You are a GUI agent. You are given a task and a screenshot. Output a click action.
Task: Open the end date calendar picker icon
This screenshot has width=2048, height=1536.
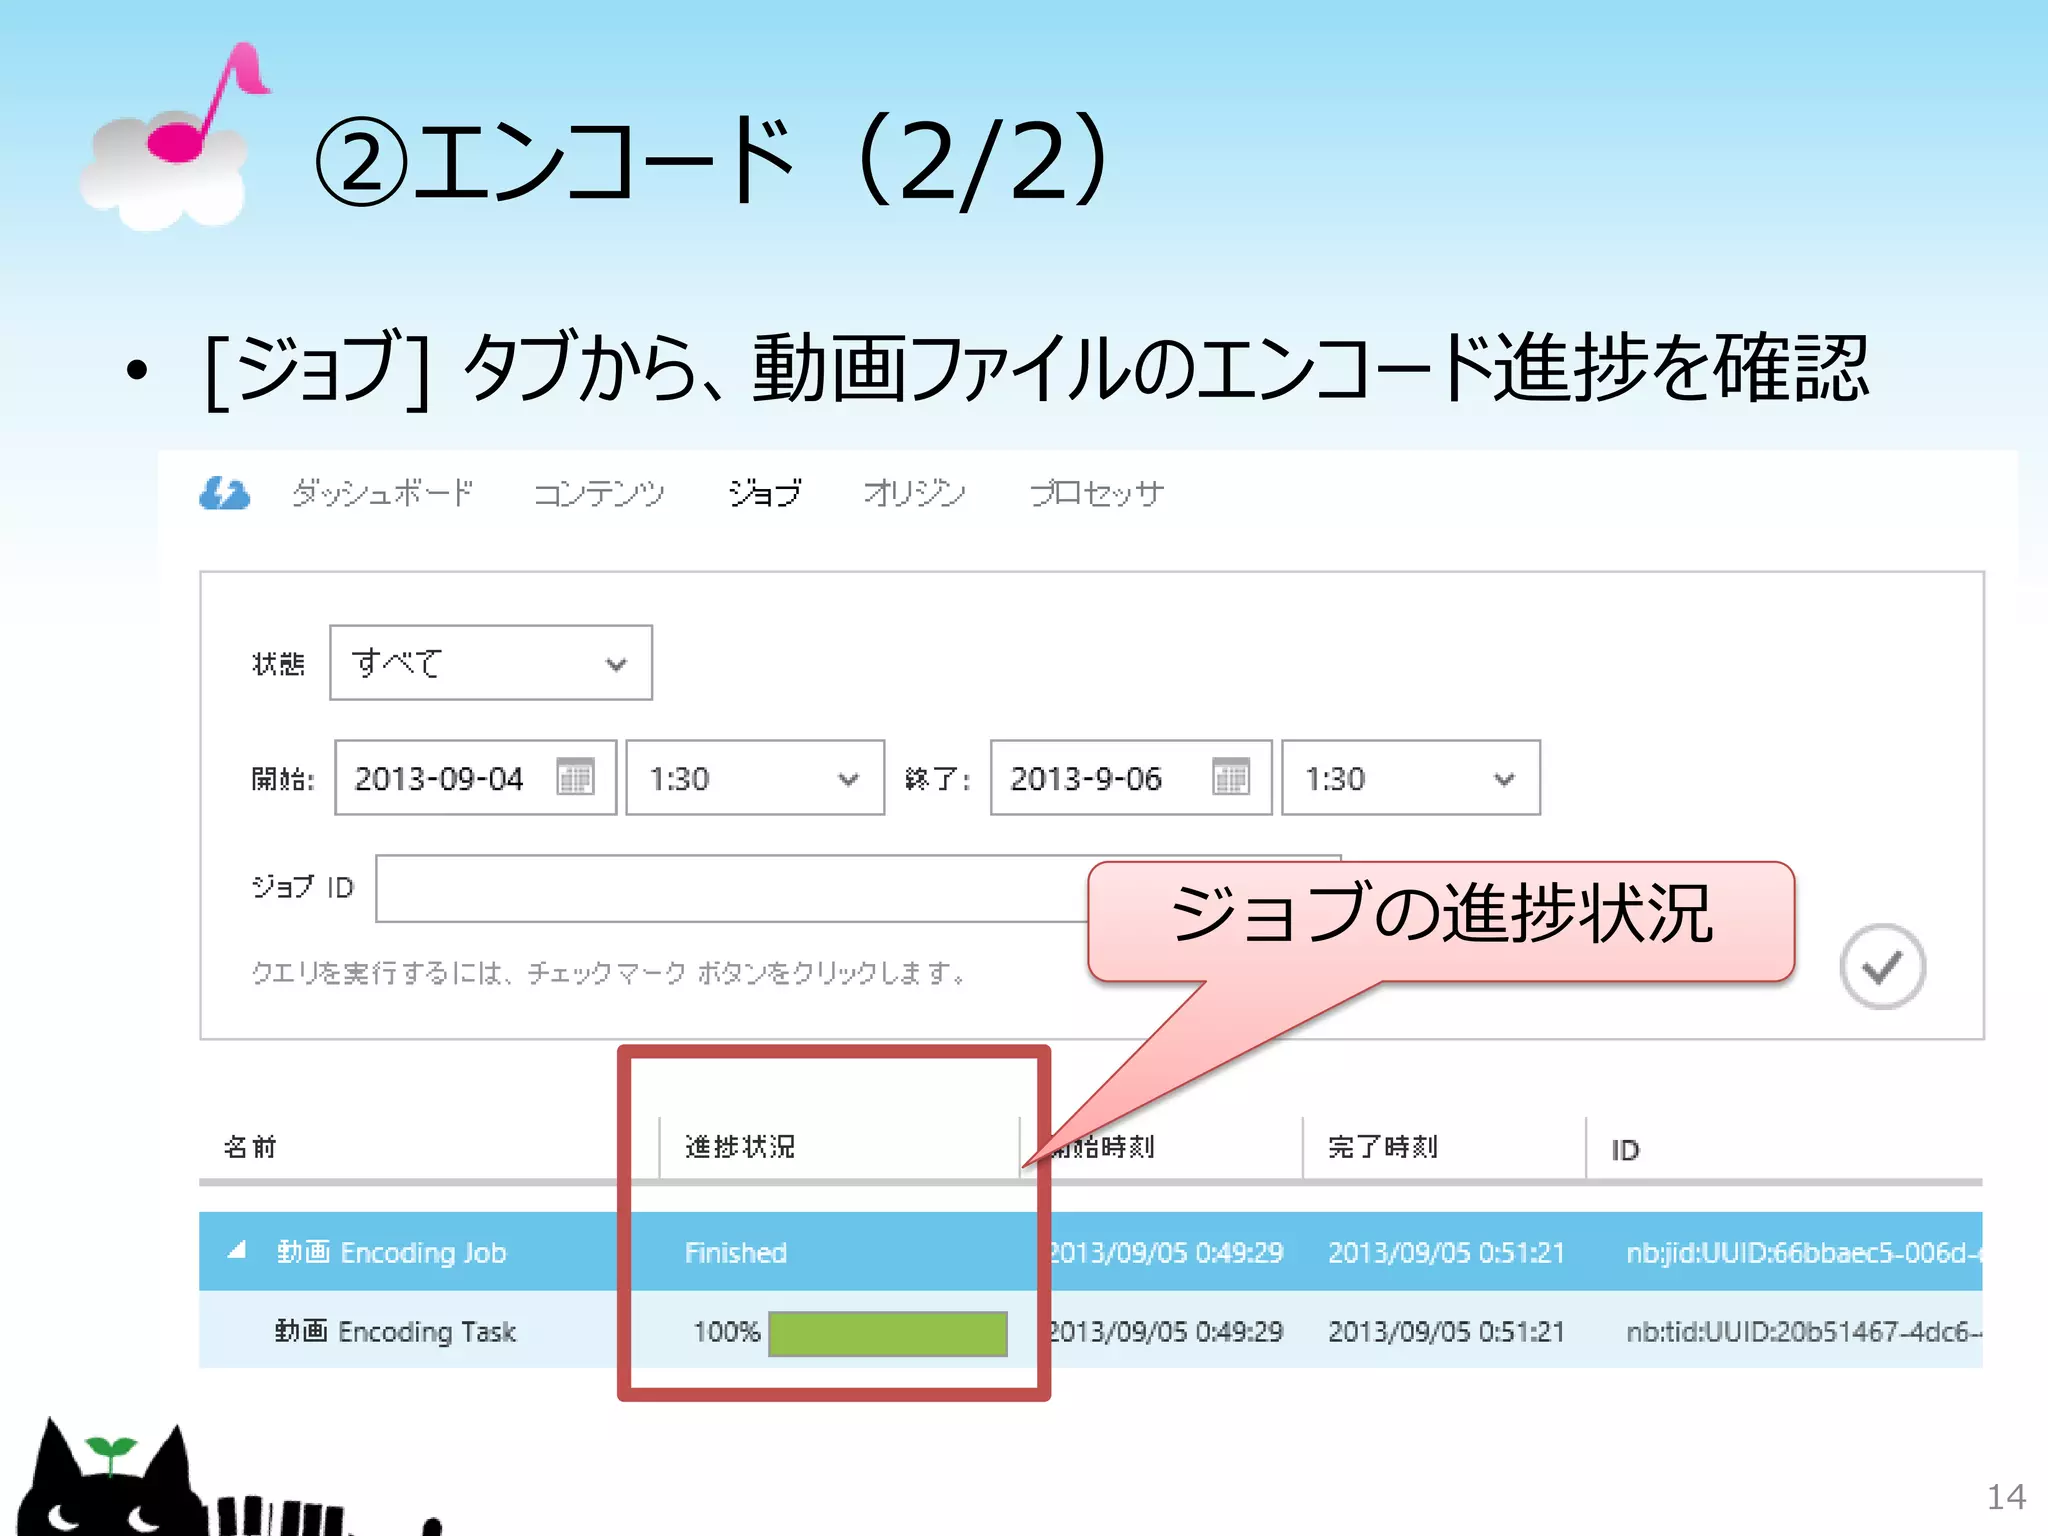tap(1231, 778)
